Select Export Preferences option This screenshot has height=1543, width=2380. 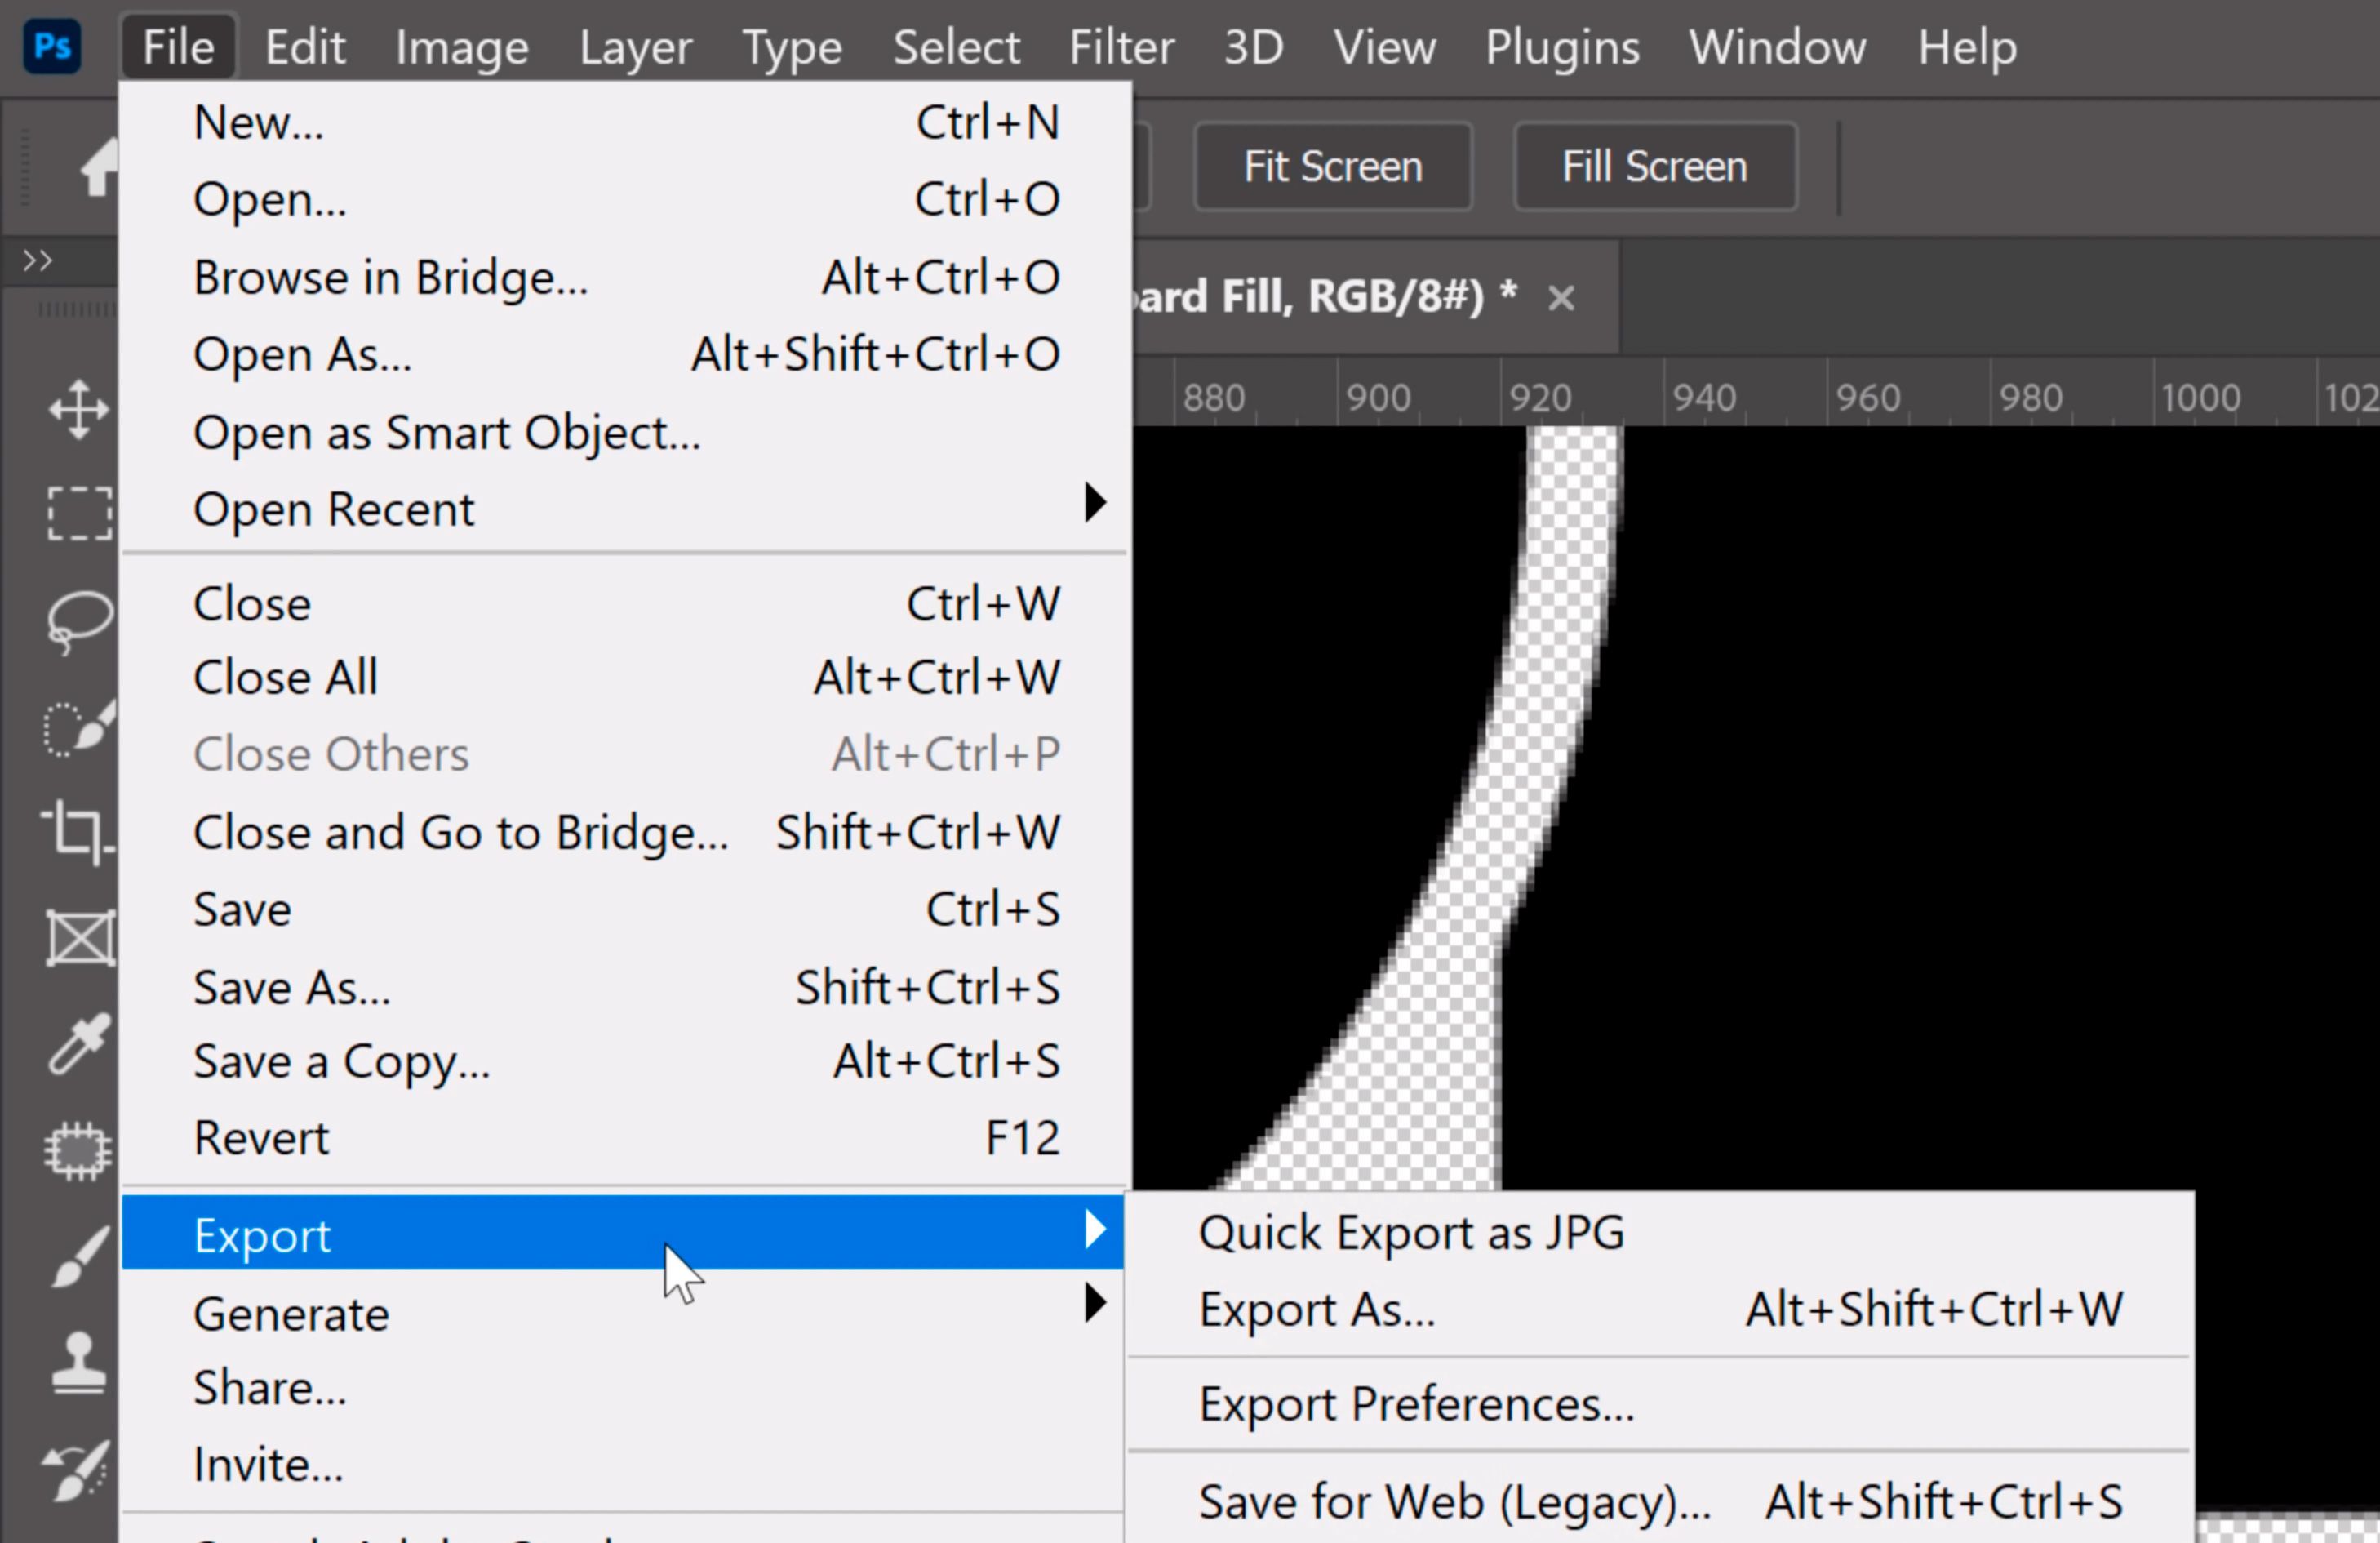1415,1406
